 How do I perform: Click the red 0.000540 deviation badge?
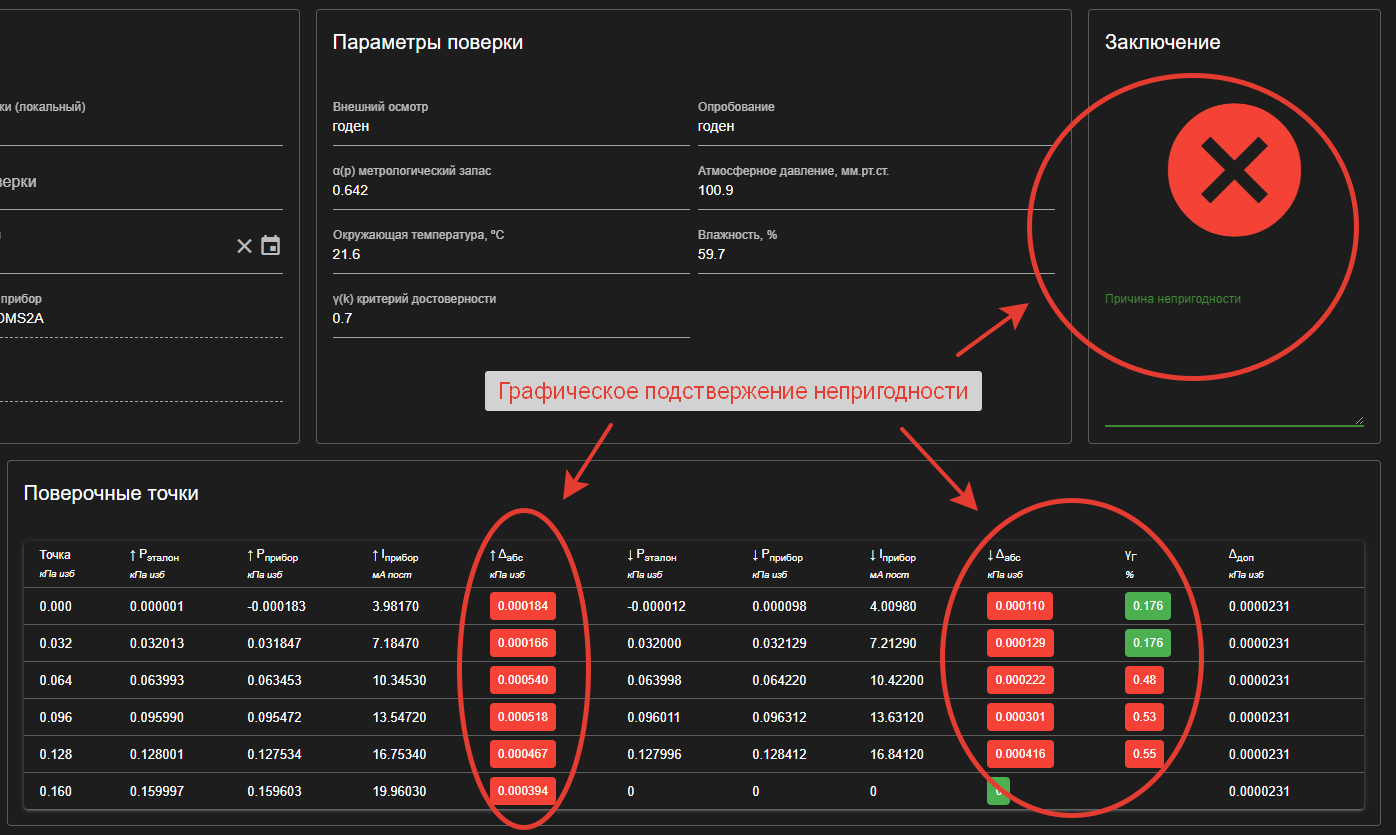pyautogui.click(x=523, y=681)
